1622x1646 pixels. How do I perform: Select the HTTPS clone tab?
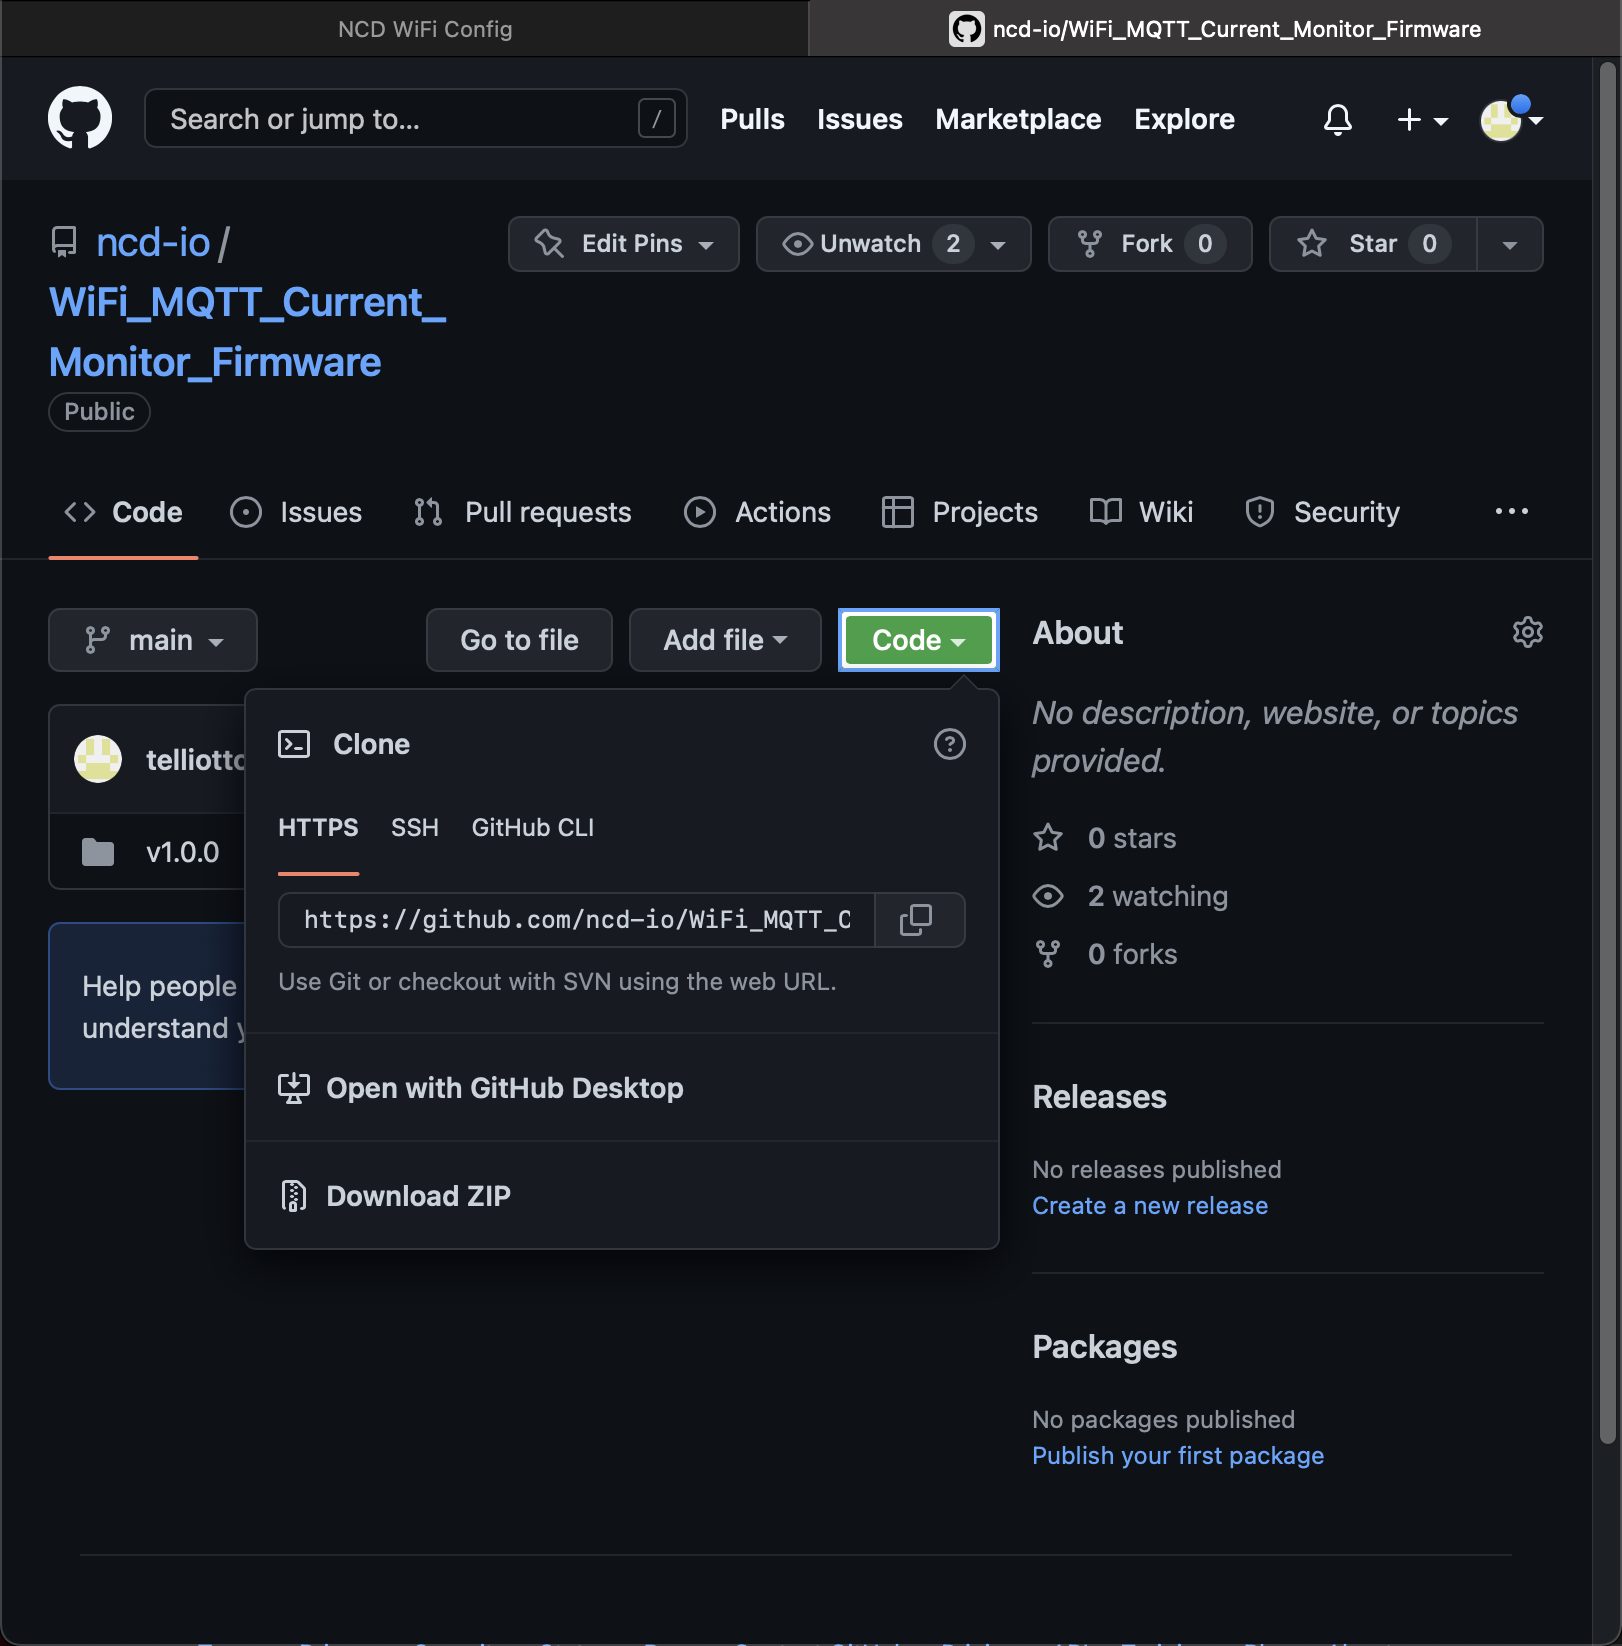point(318,827)
